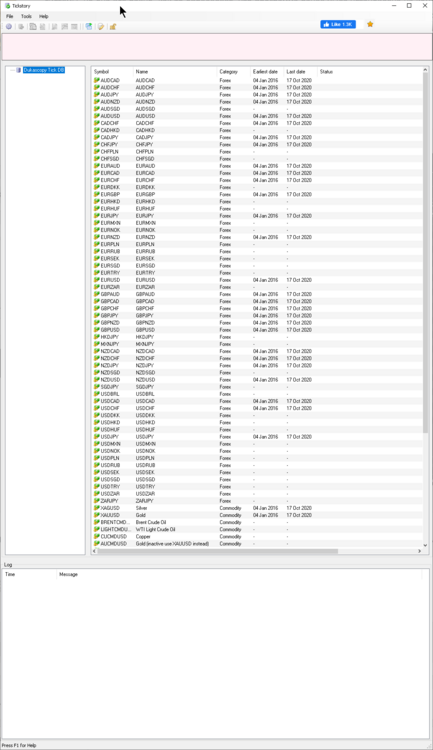Viewport: 433px width, 750px height.
Task: Click the NZDCAD symbol text
Action: click(110, 351)
